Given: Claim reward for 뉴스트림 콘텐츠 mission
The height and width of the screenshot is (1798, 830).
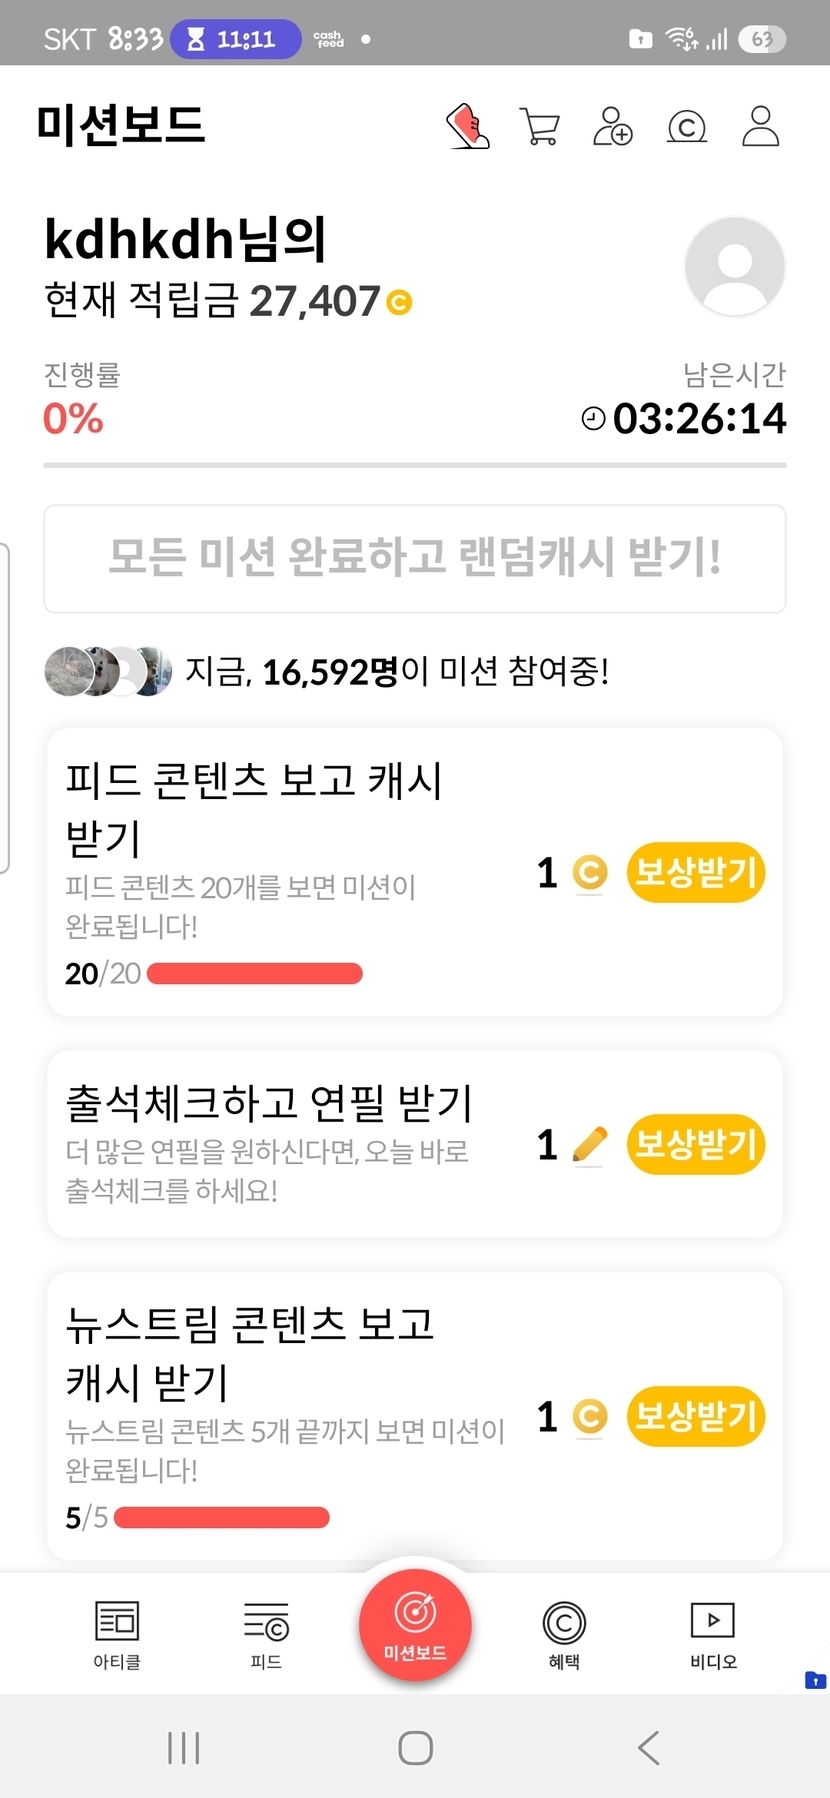Looking at the screenshot, I should 695,1416.
